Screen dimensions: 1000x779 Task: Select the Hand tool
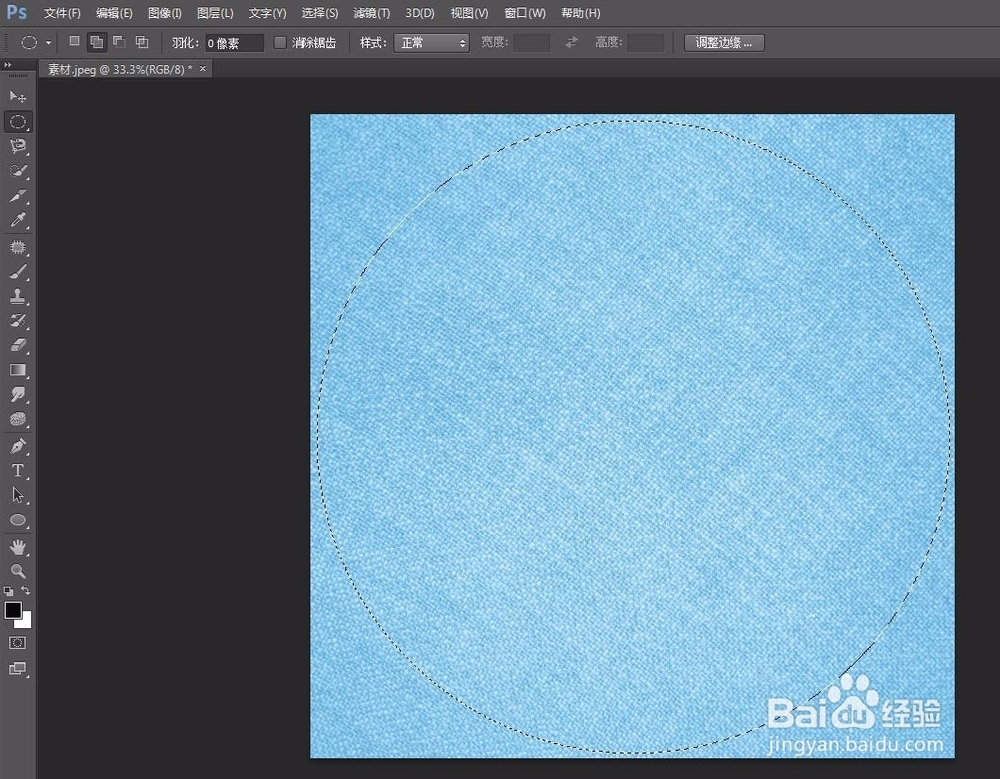coord(18,547)
